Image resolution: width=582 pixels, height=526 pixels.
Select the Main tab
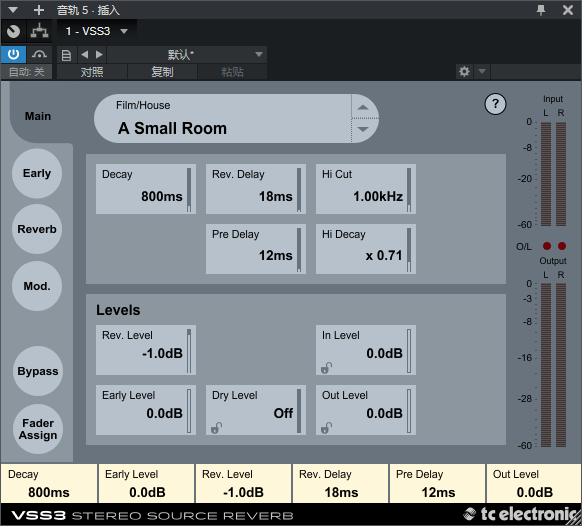(x=38, y=116)
